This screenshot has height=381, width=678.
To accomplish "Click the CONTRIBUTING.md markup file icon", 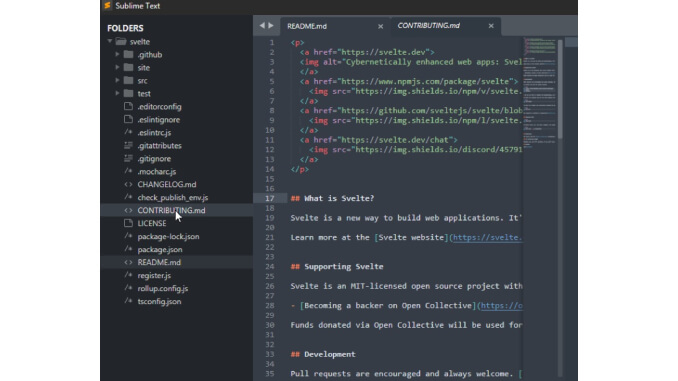I will tap(128, 210).
